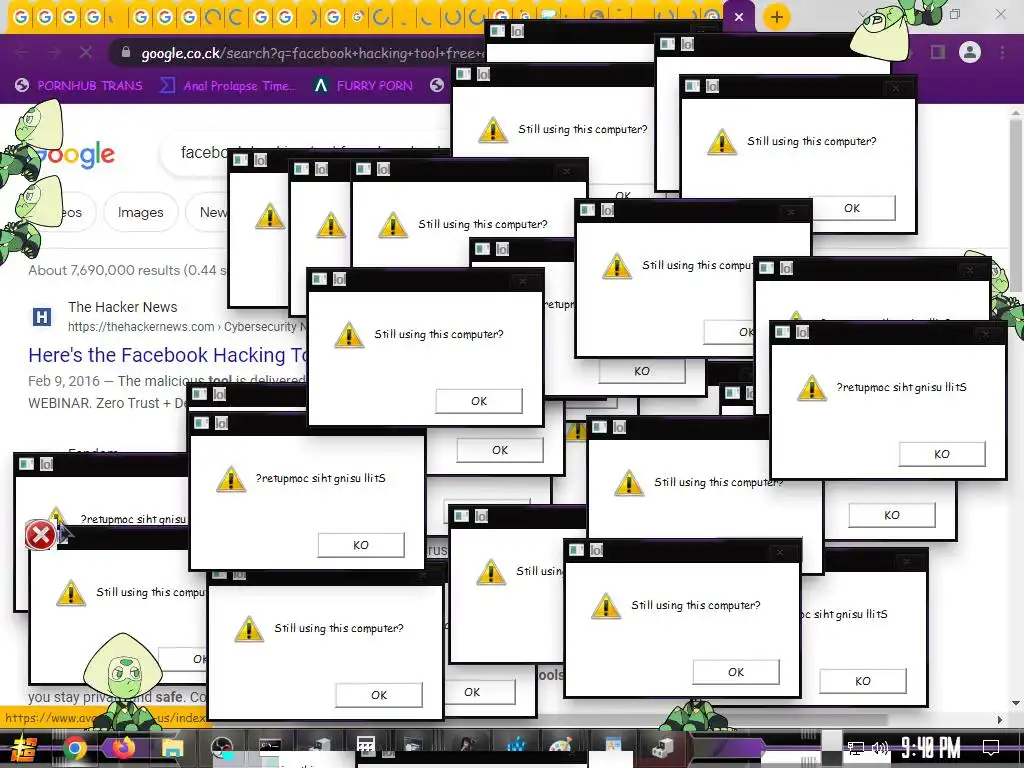Click OK in dialog covering the Hacker News result

(479, 401)
